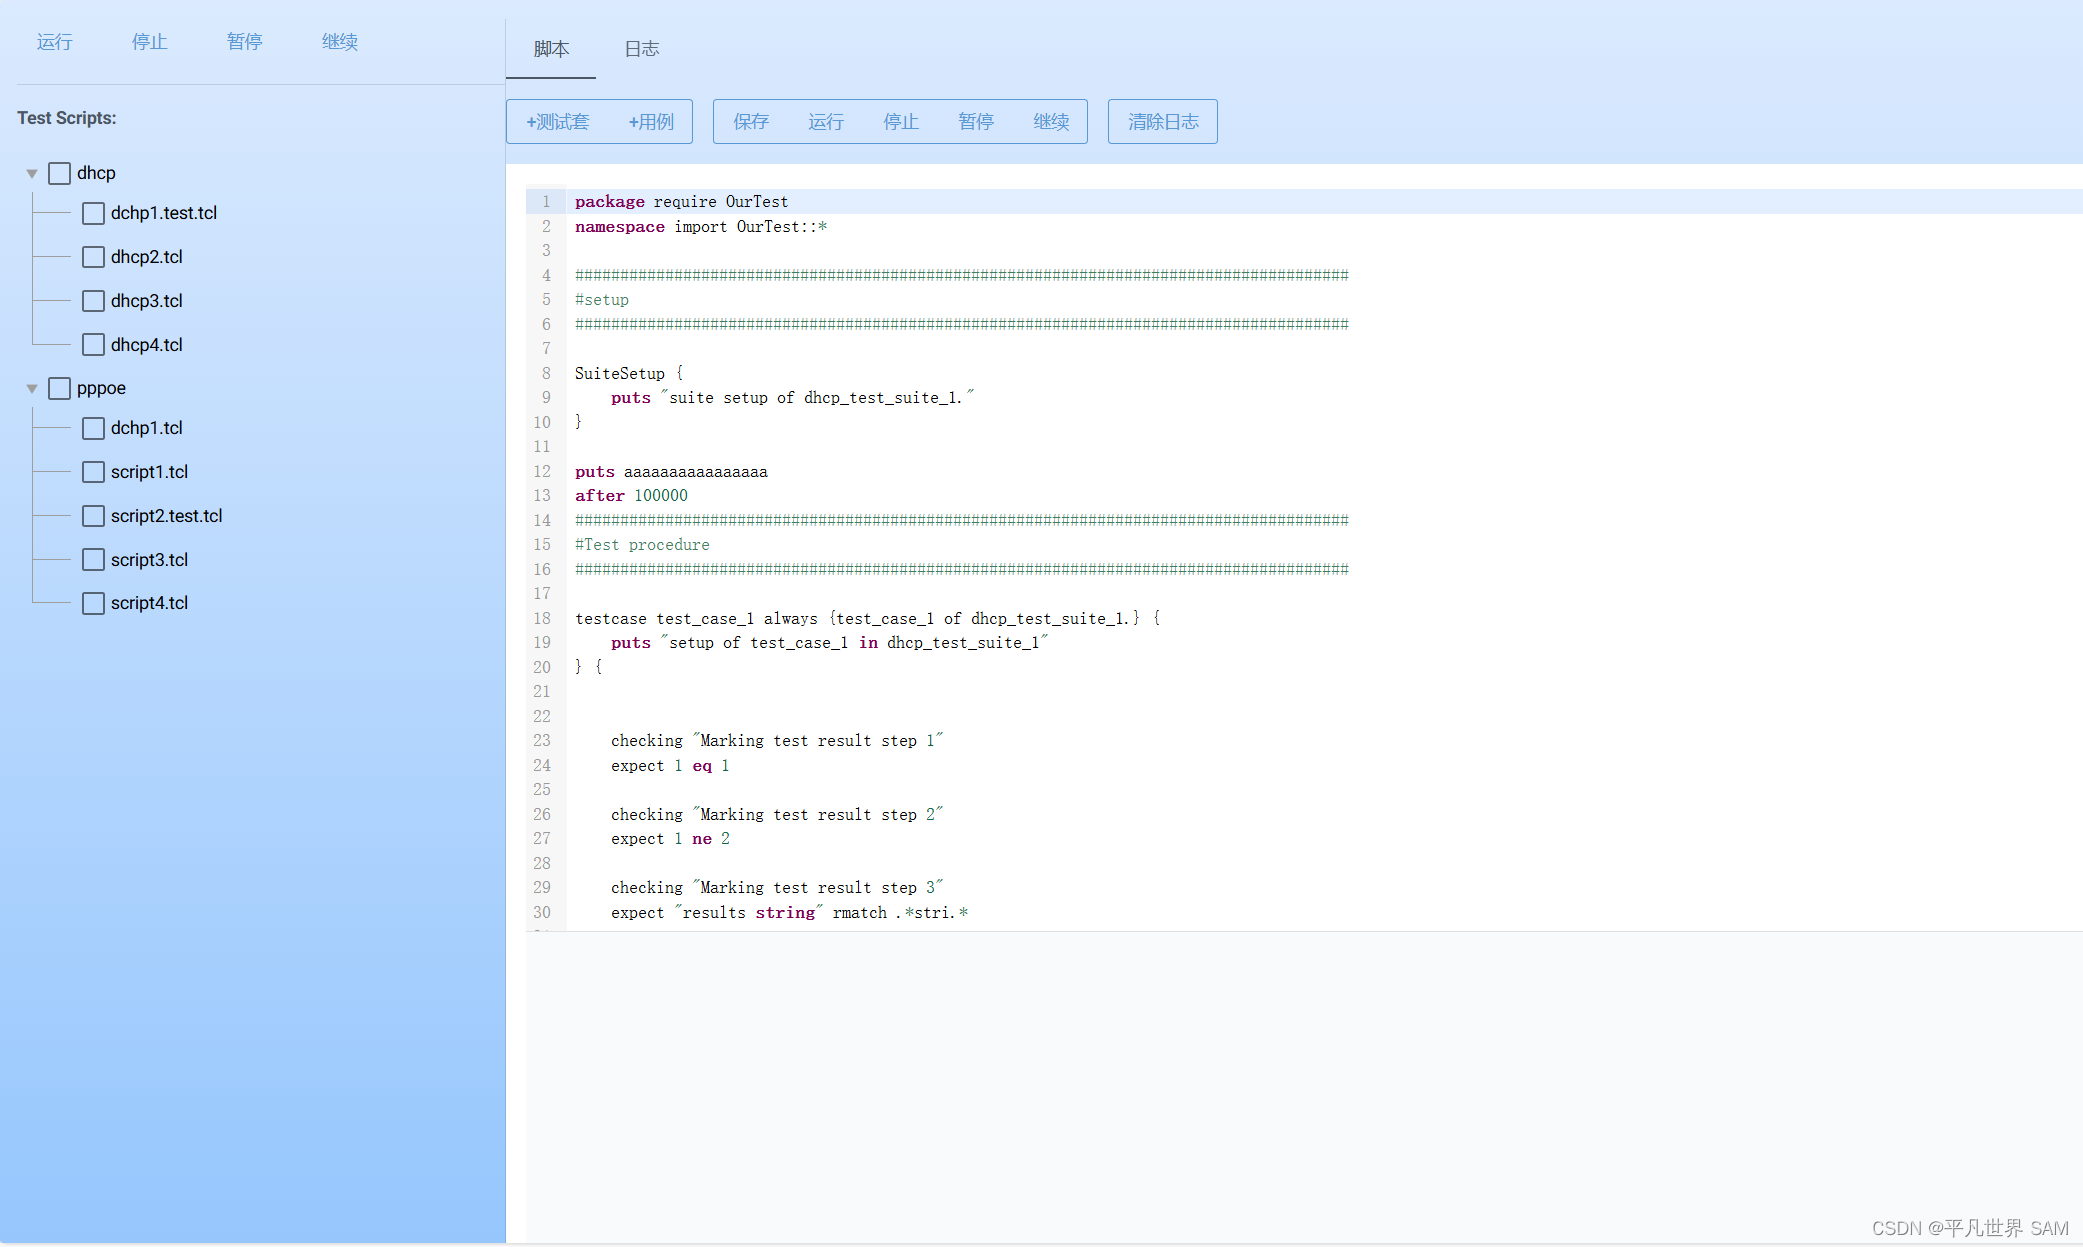
Task: Tick checkbox for dchp1.test.tcl
Action: tap(93, 214)
